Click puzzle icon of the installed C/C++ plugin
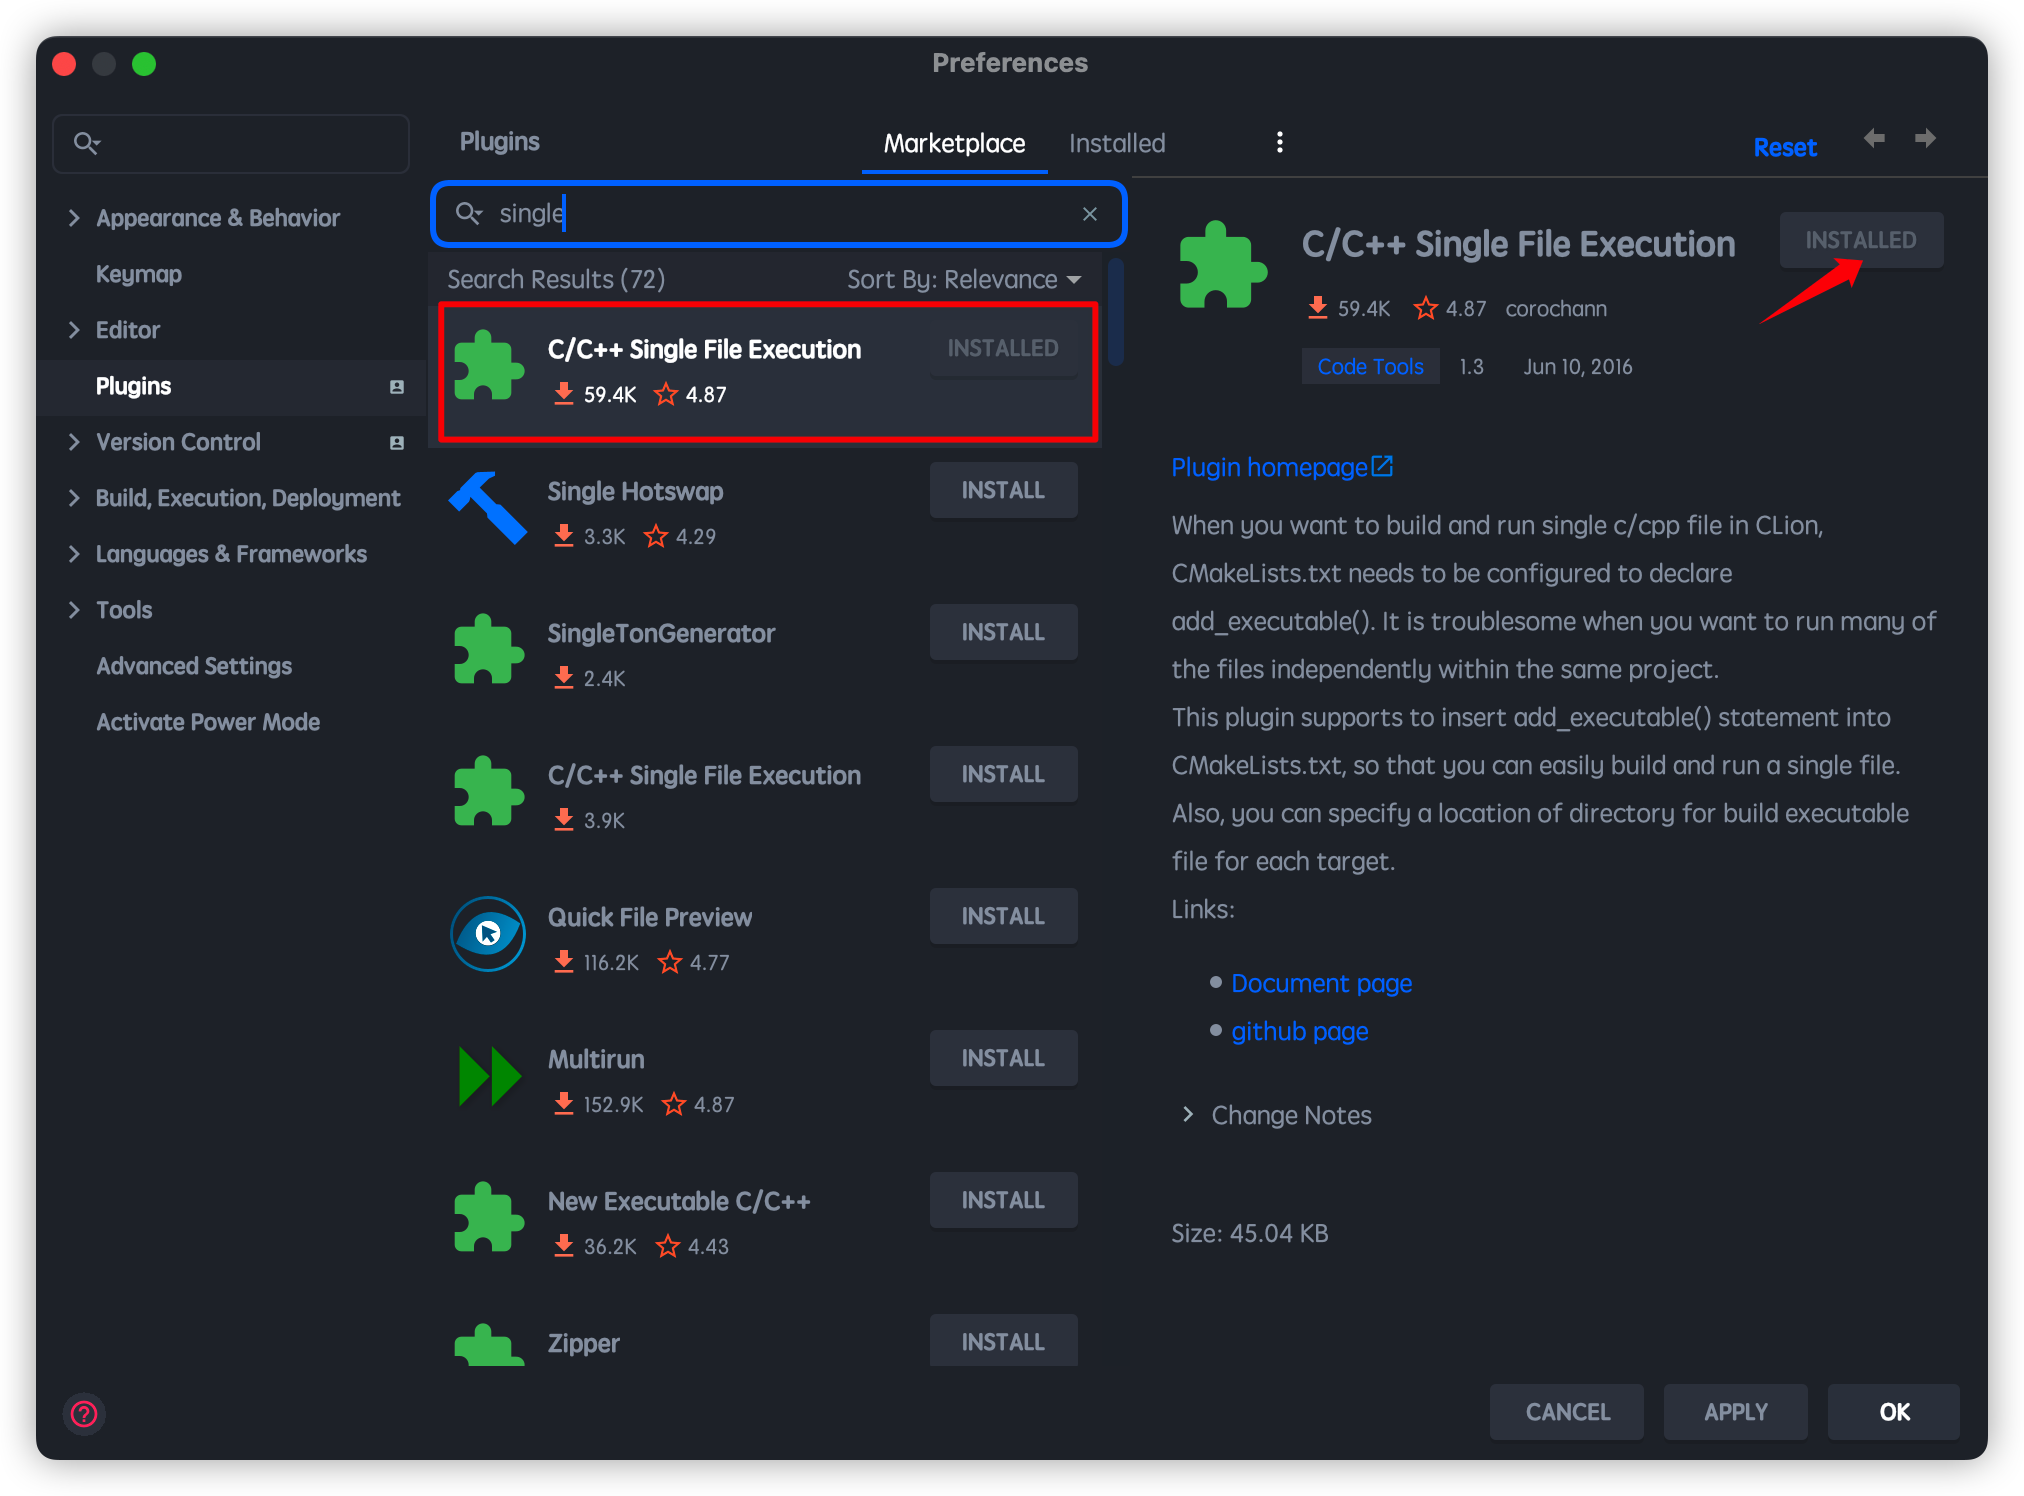 [488, 365]
